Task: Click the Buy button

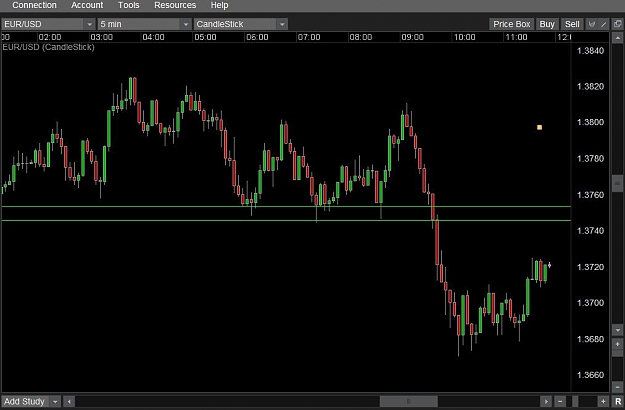Action: (x=547, y=24)
